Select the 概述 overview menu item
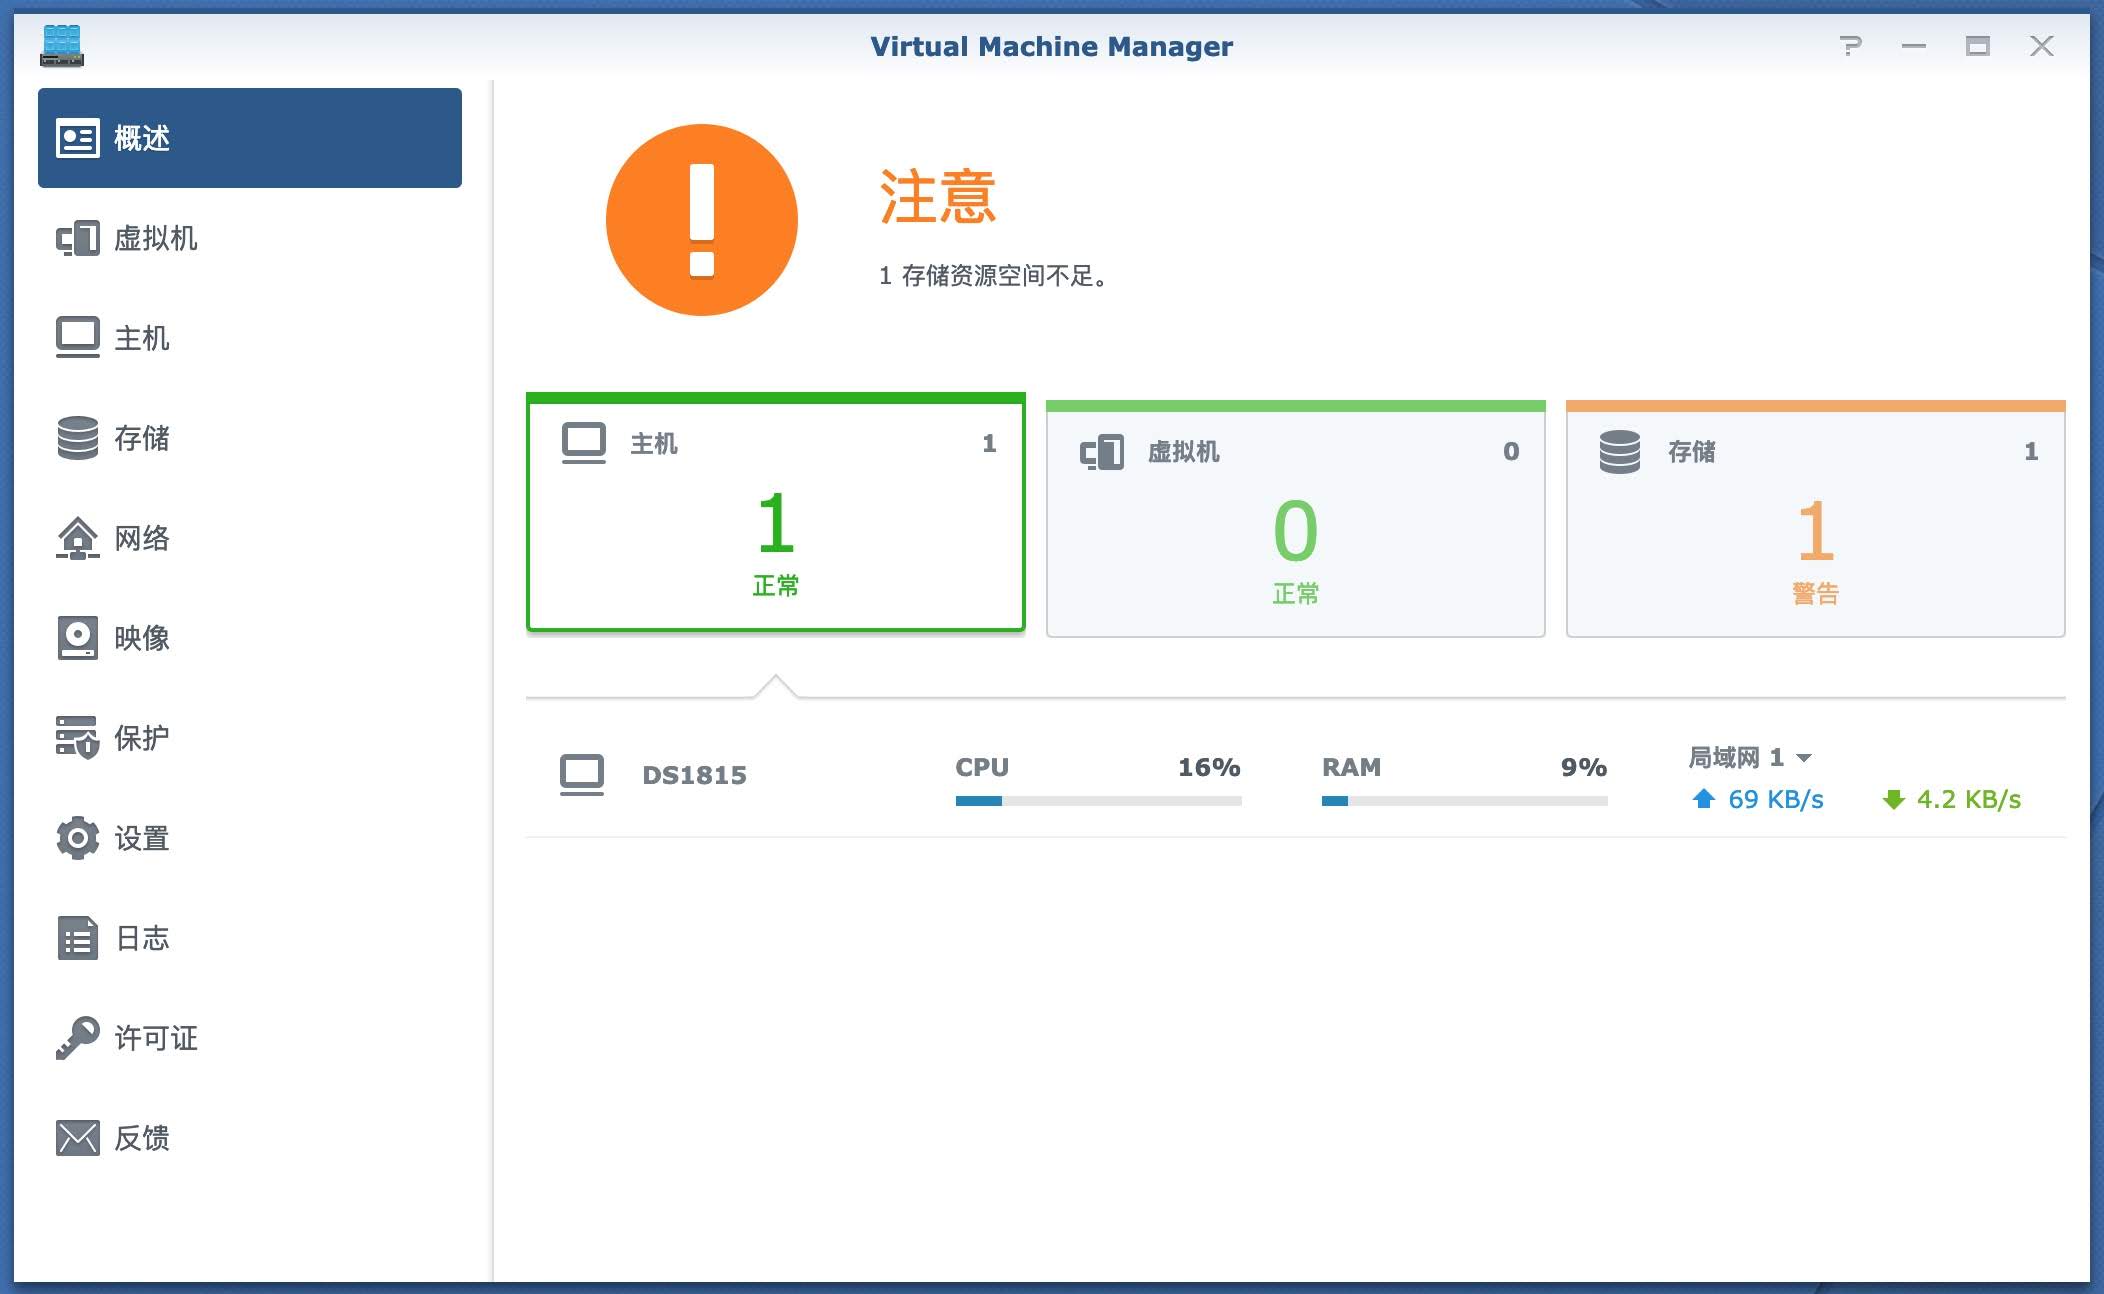The width and height of the screenshot is (2104, 1294). 250,138
